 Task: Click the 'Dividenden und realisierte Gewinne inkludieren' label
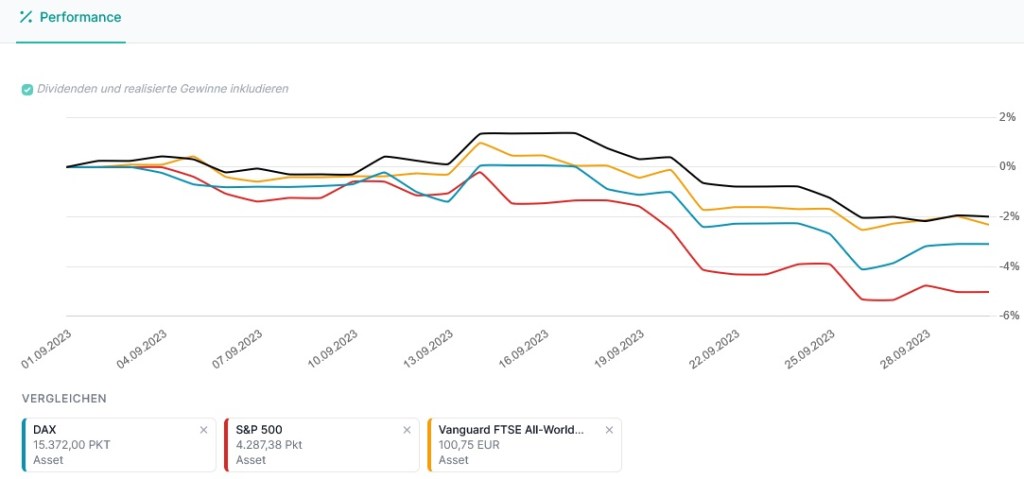point(162,89)
